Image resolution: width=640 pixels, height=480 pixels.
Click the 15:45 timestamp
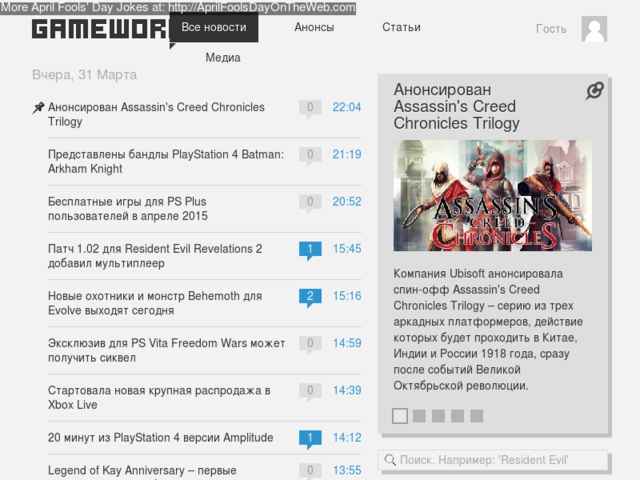(347, 249)
